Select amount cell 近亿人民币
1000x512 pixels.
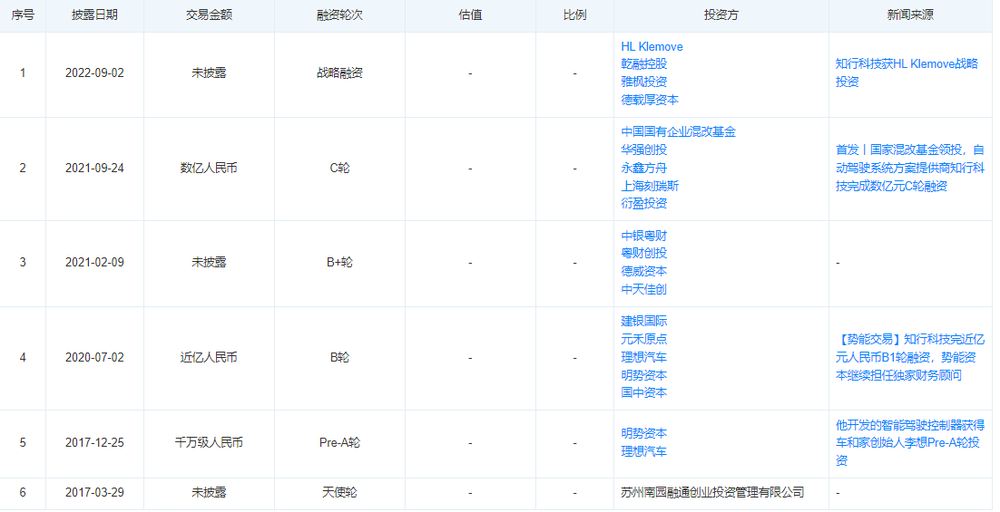pyautogui.click(x=209, y=357)
